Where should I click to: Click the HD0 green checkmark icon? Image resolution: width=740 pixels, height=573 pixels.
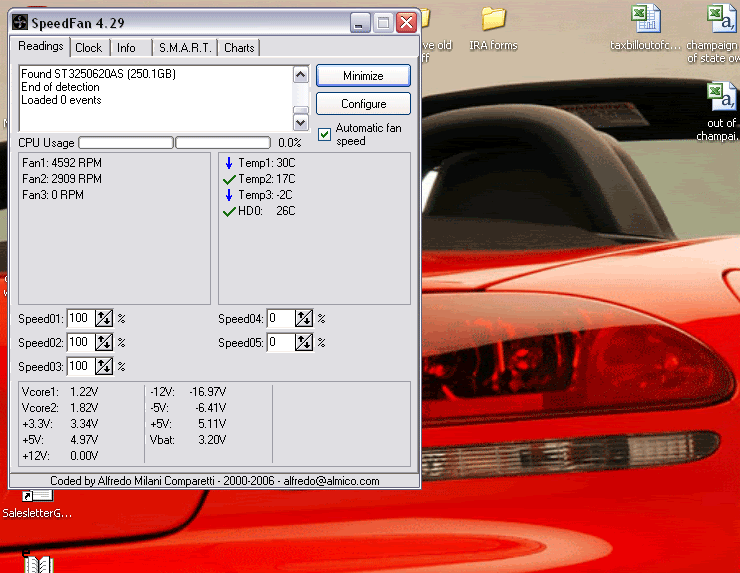point(229,211)
